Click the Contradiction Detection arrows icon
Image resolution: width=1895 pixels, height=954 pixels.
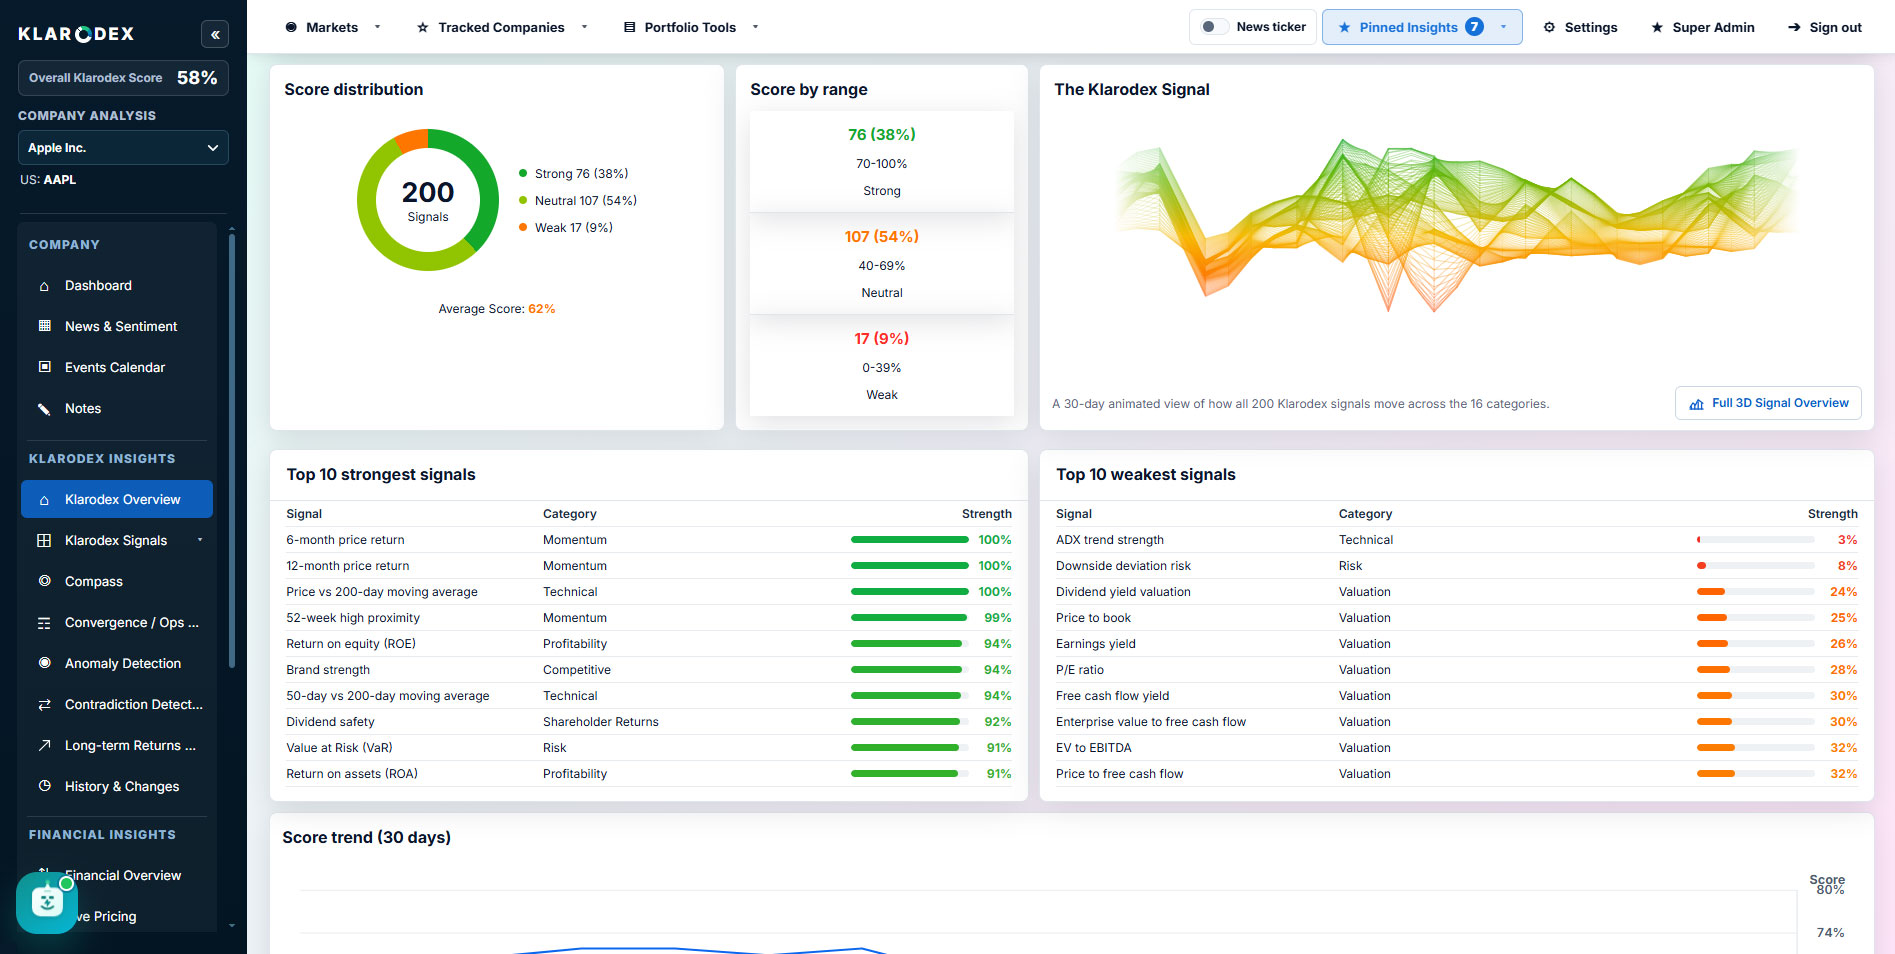tap(44, 704)
